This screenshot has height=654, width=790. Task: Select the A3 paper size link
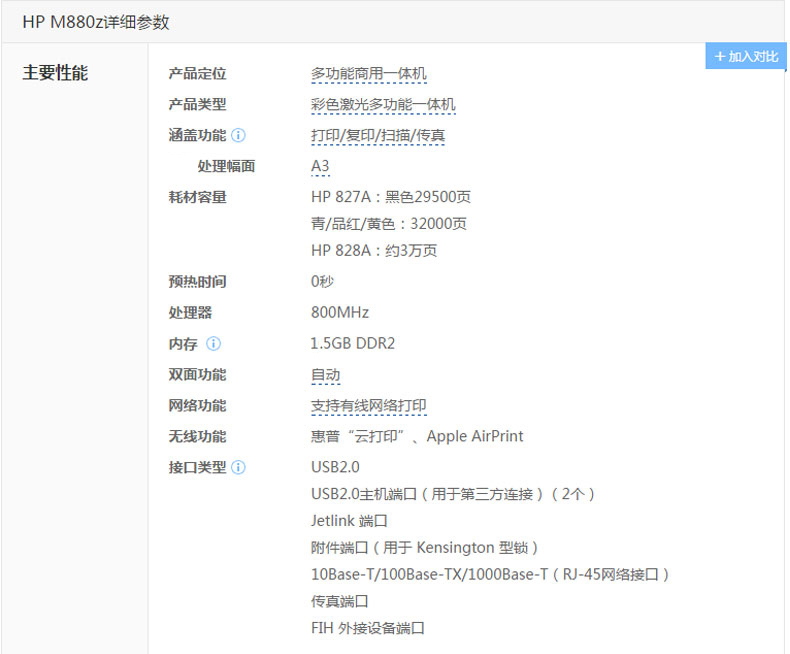point(320,166)
